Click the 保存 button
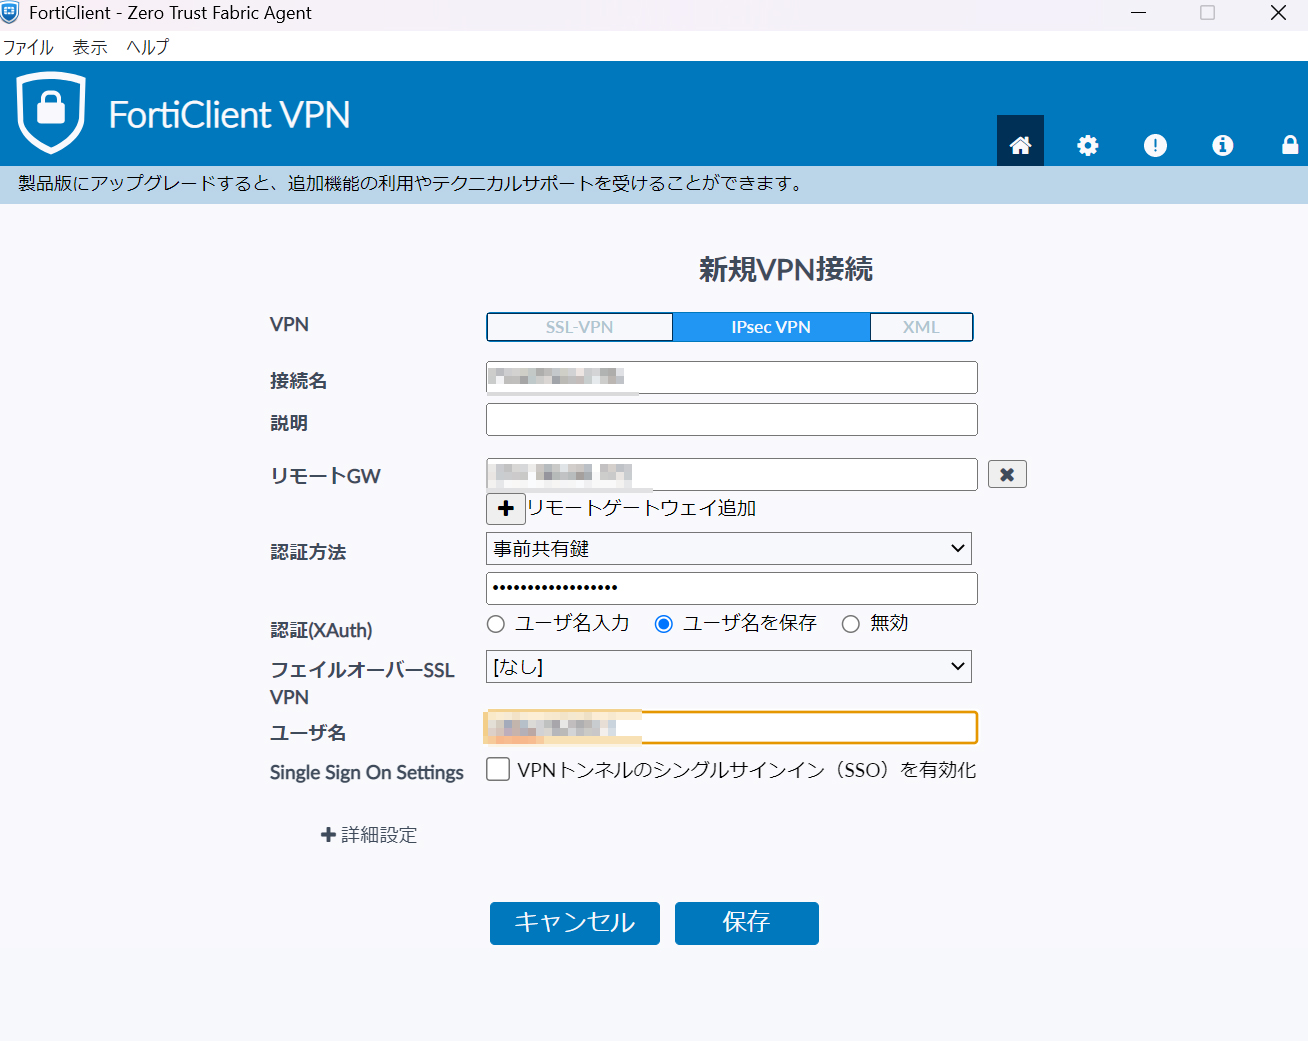This screenshot has height=1041, width=1308. (746, 922)
